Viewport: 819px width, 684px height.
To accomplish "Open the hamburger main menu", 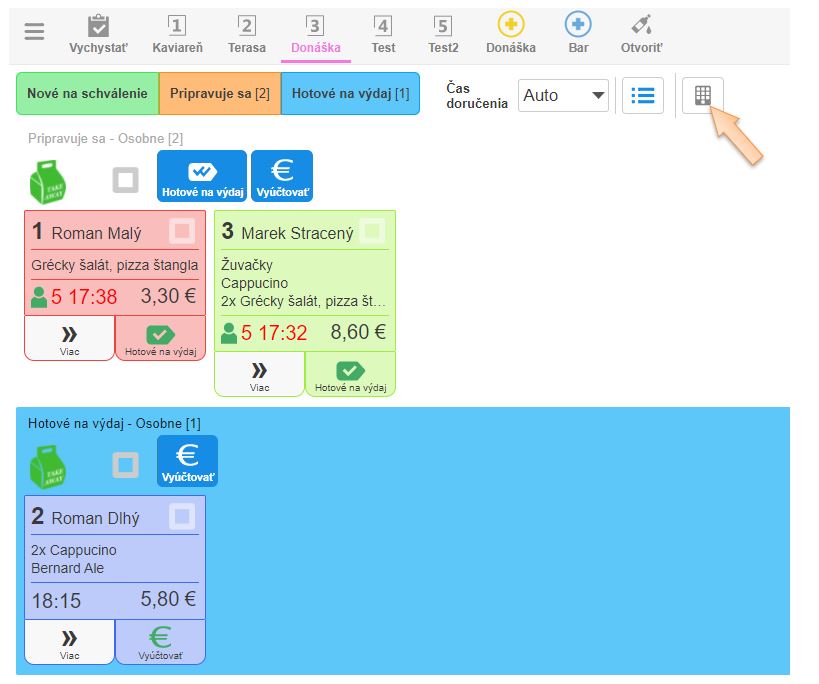I will point(35,32).
